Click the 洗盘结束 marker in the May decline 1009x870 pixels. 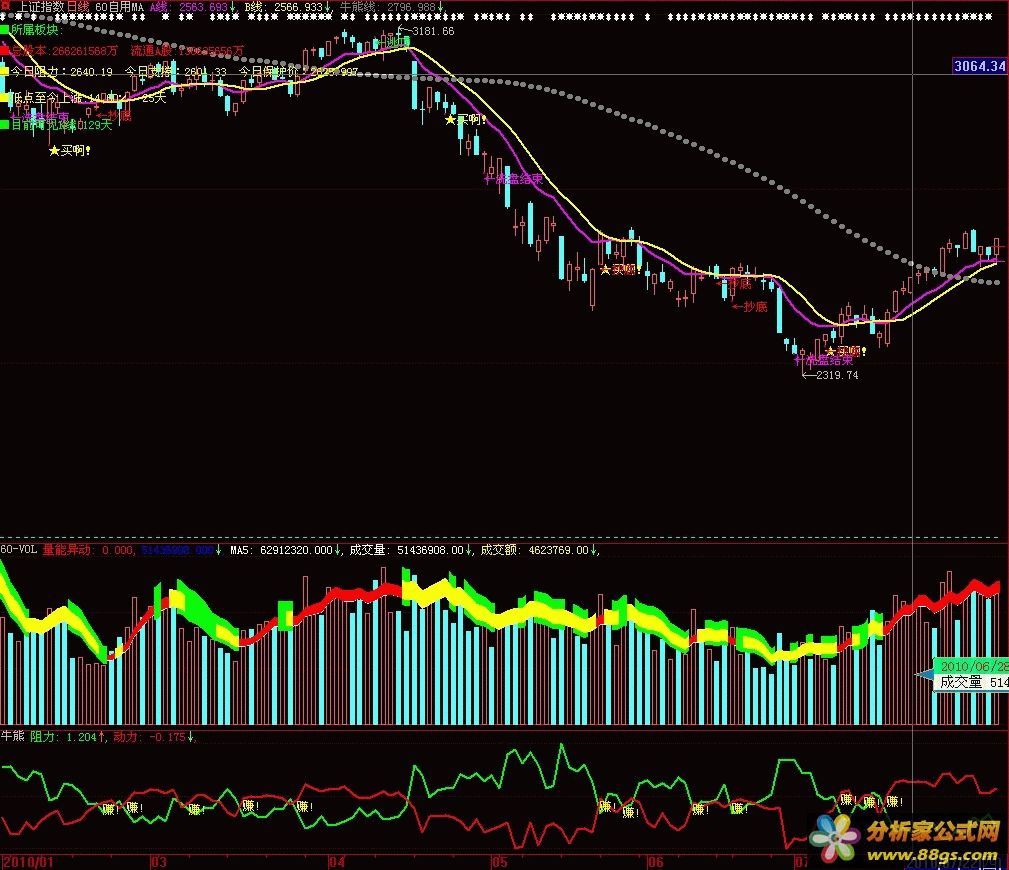(514, 180)
